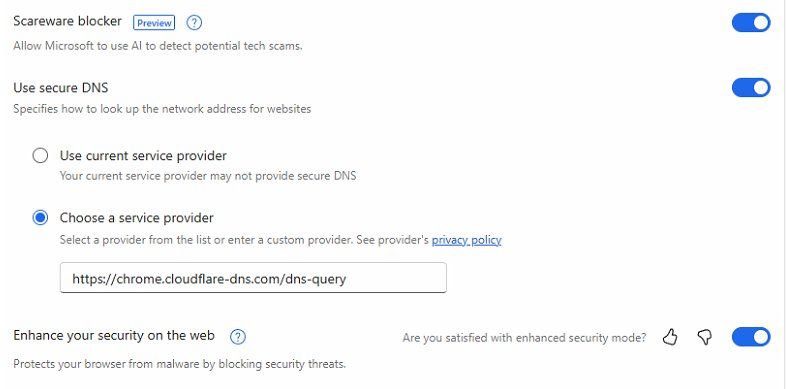Viewport: 786px width, 389px height.
Task: Open the Scareware blocker help icon
Action: 193,23
